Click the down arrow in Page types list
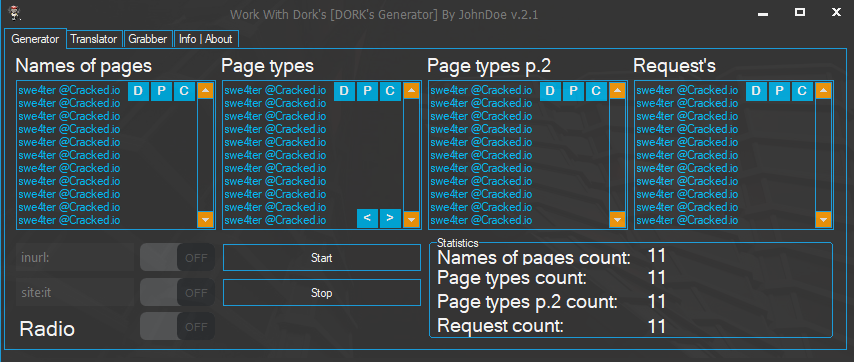 [411, 219]
